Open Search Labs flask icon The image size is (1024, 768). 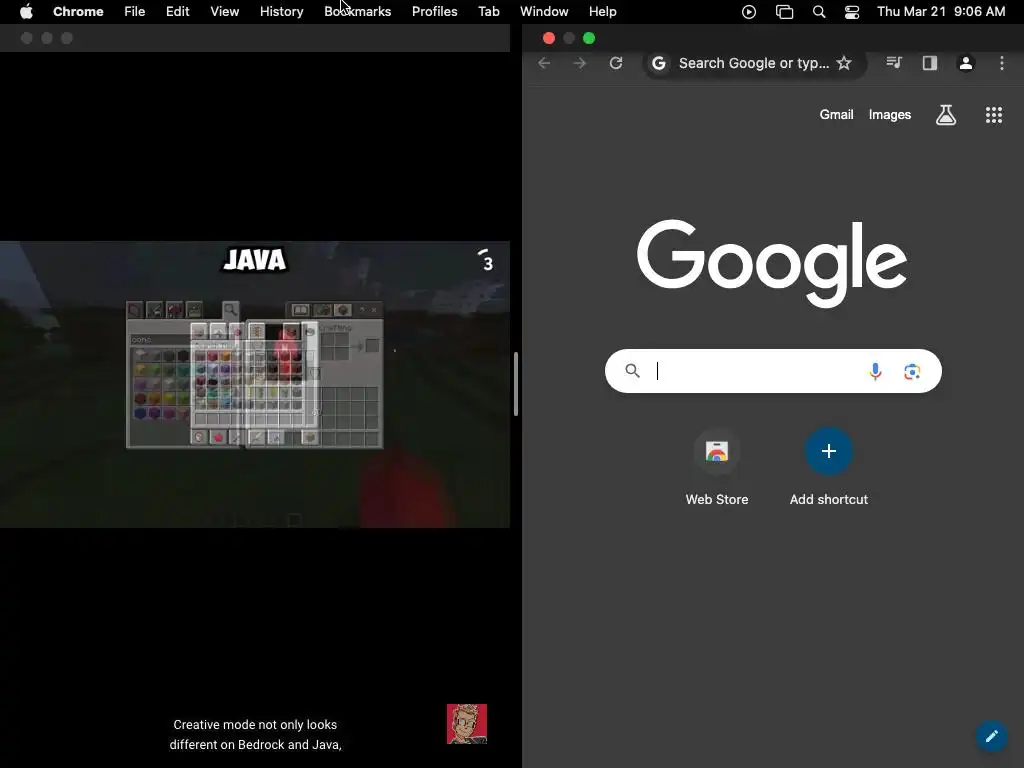tap(946, 115)
